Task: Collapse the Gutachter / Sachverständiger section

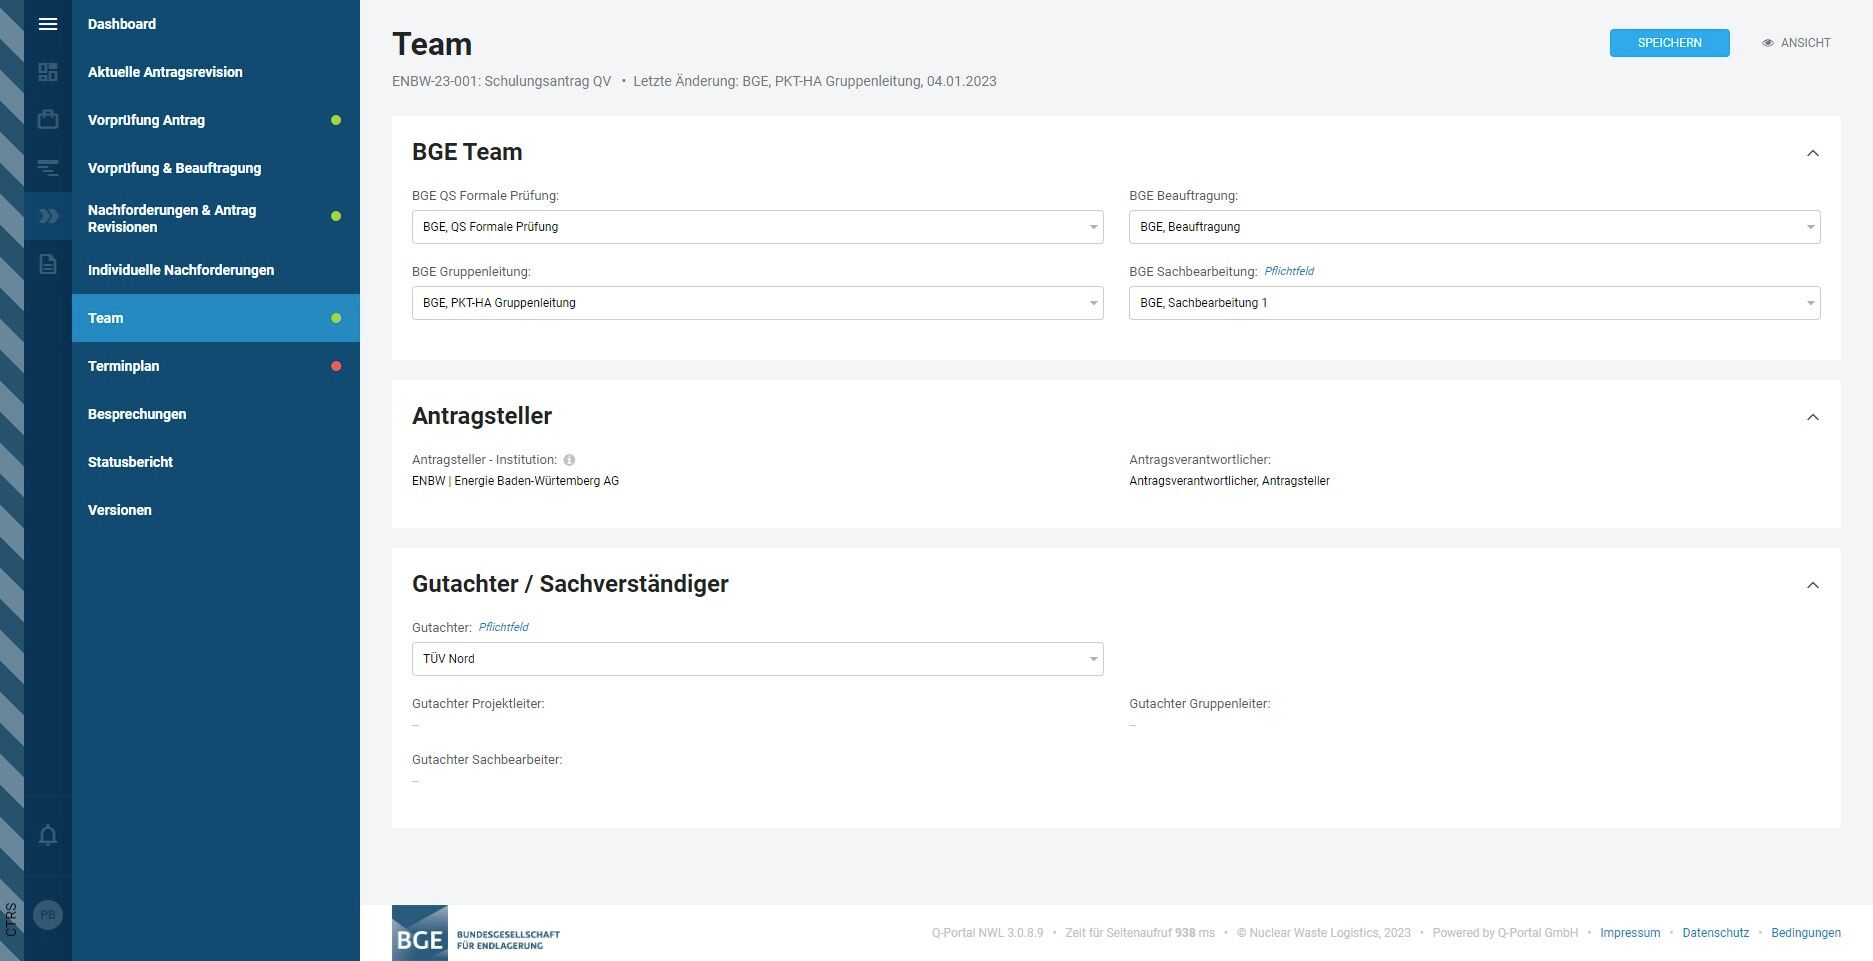Action: point(1812,585)
